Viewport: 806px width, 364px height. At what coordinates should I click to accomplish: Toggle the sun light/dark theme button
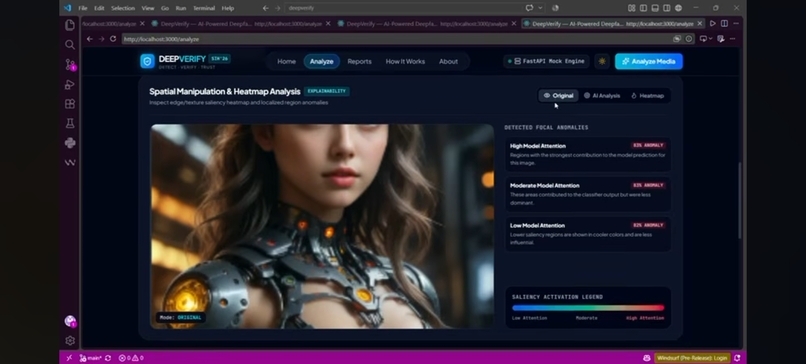(602, 61)
